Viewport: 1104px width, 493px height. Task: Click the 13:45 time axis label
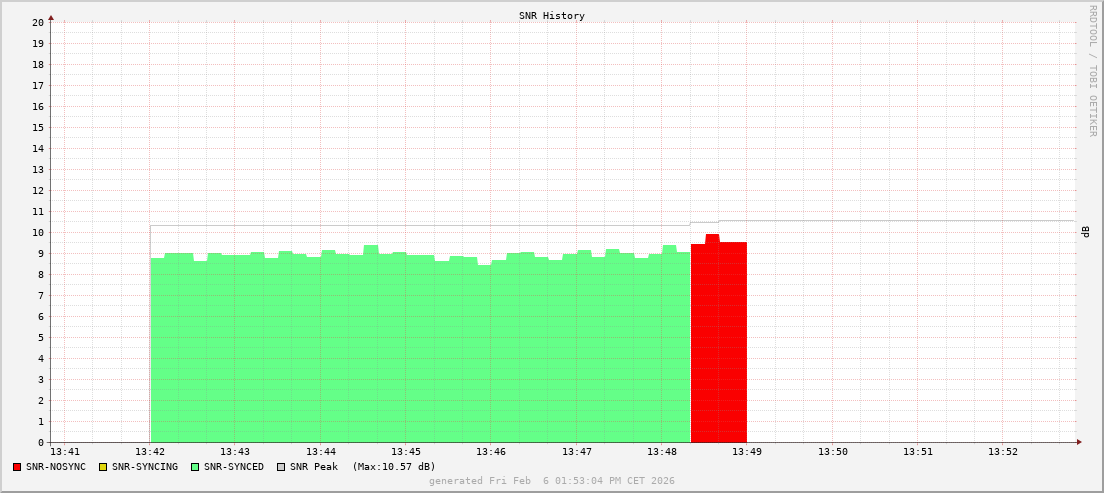pyautogui.click(x=406, y=452)
